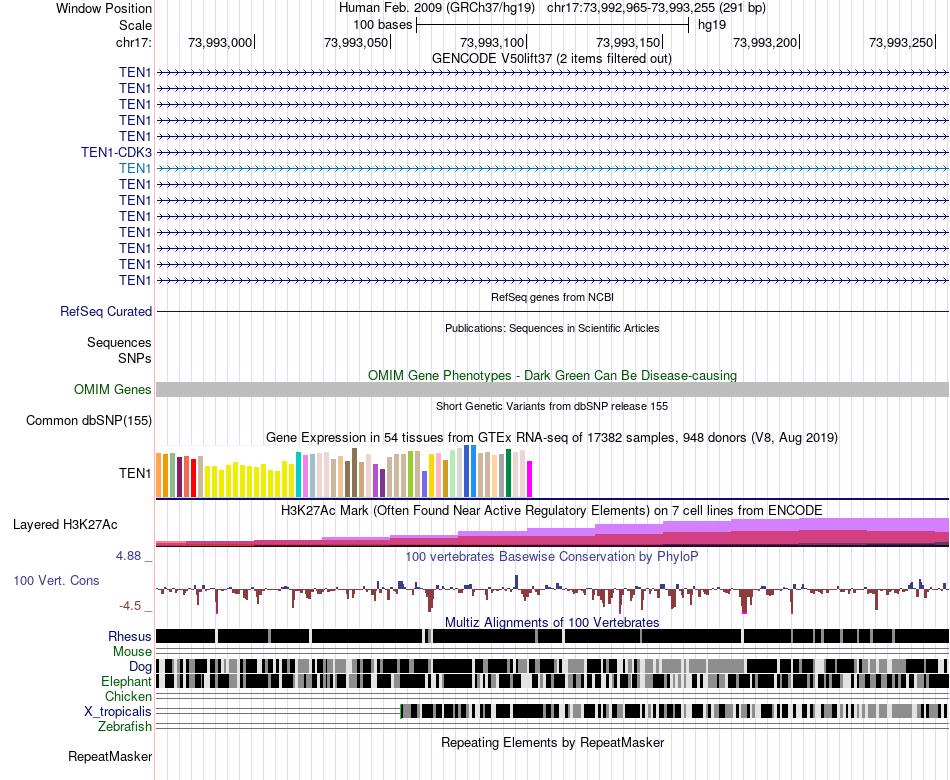The height and width of the screenshot is (780, 950).
Task: Click the 100 Vert. Cons track label
Action: (56, 581)
